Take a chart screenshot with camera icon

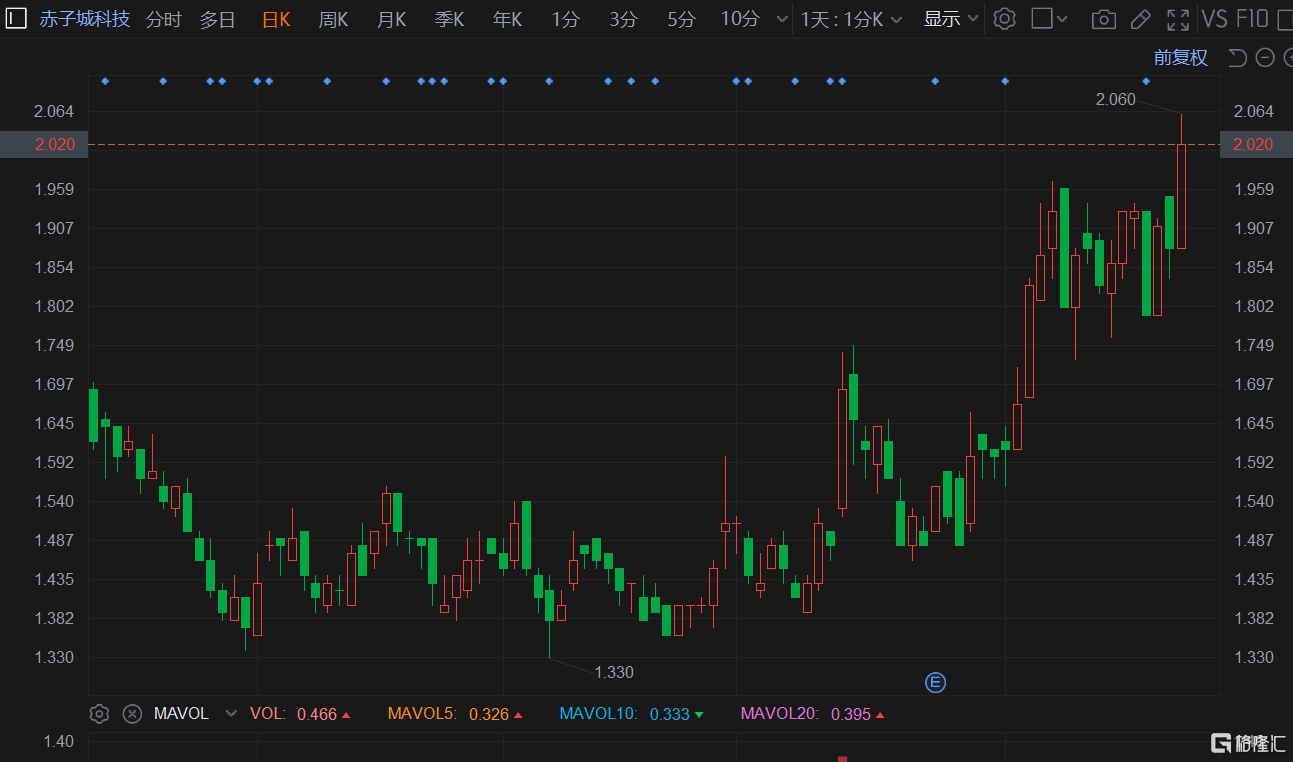[x=1103, y=18]
